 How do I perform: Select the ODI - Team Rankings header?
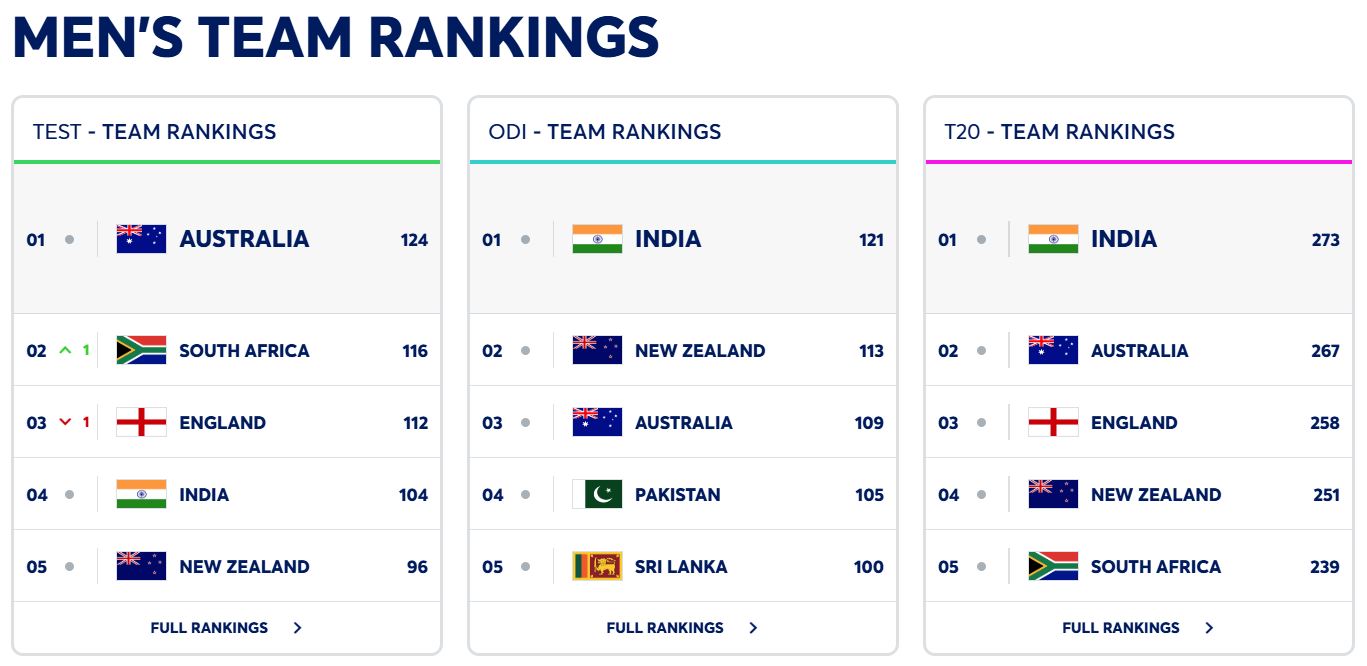point(605,131)
